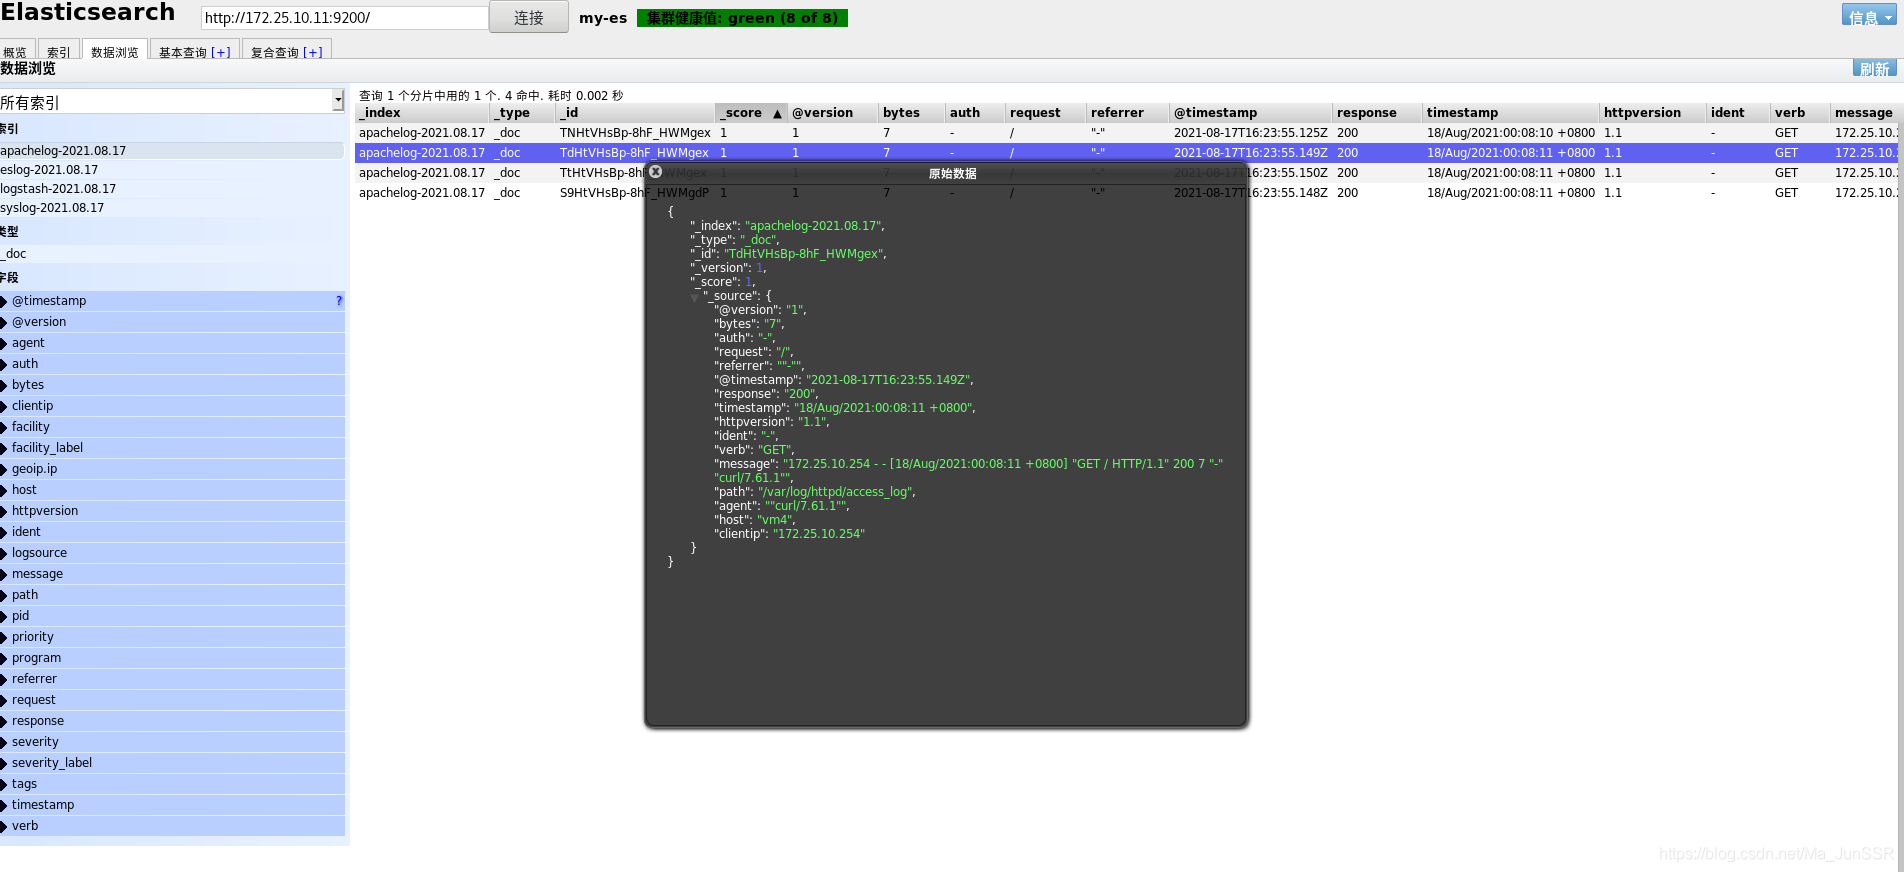Expand the severity_label field filter
The height and width of the screenshot is (872, 1904).
pos(172,763)
